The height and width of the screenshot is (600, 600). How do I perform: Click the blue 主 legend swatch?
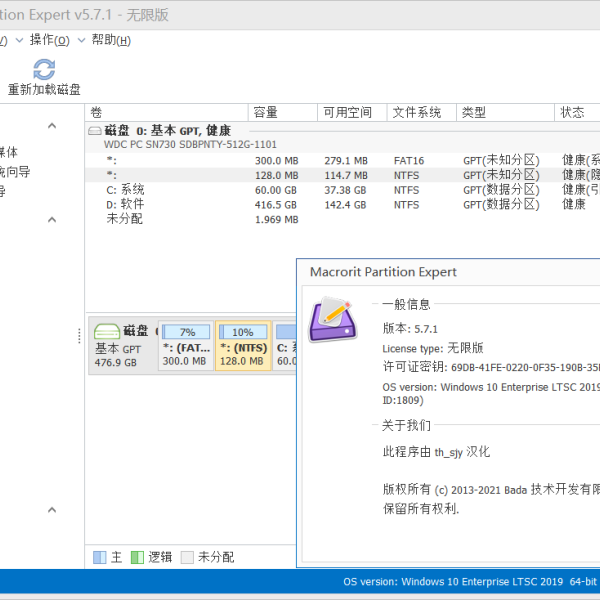pos(100,557)
